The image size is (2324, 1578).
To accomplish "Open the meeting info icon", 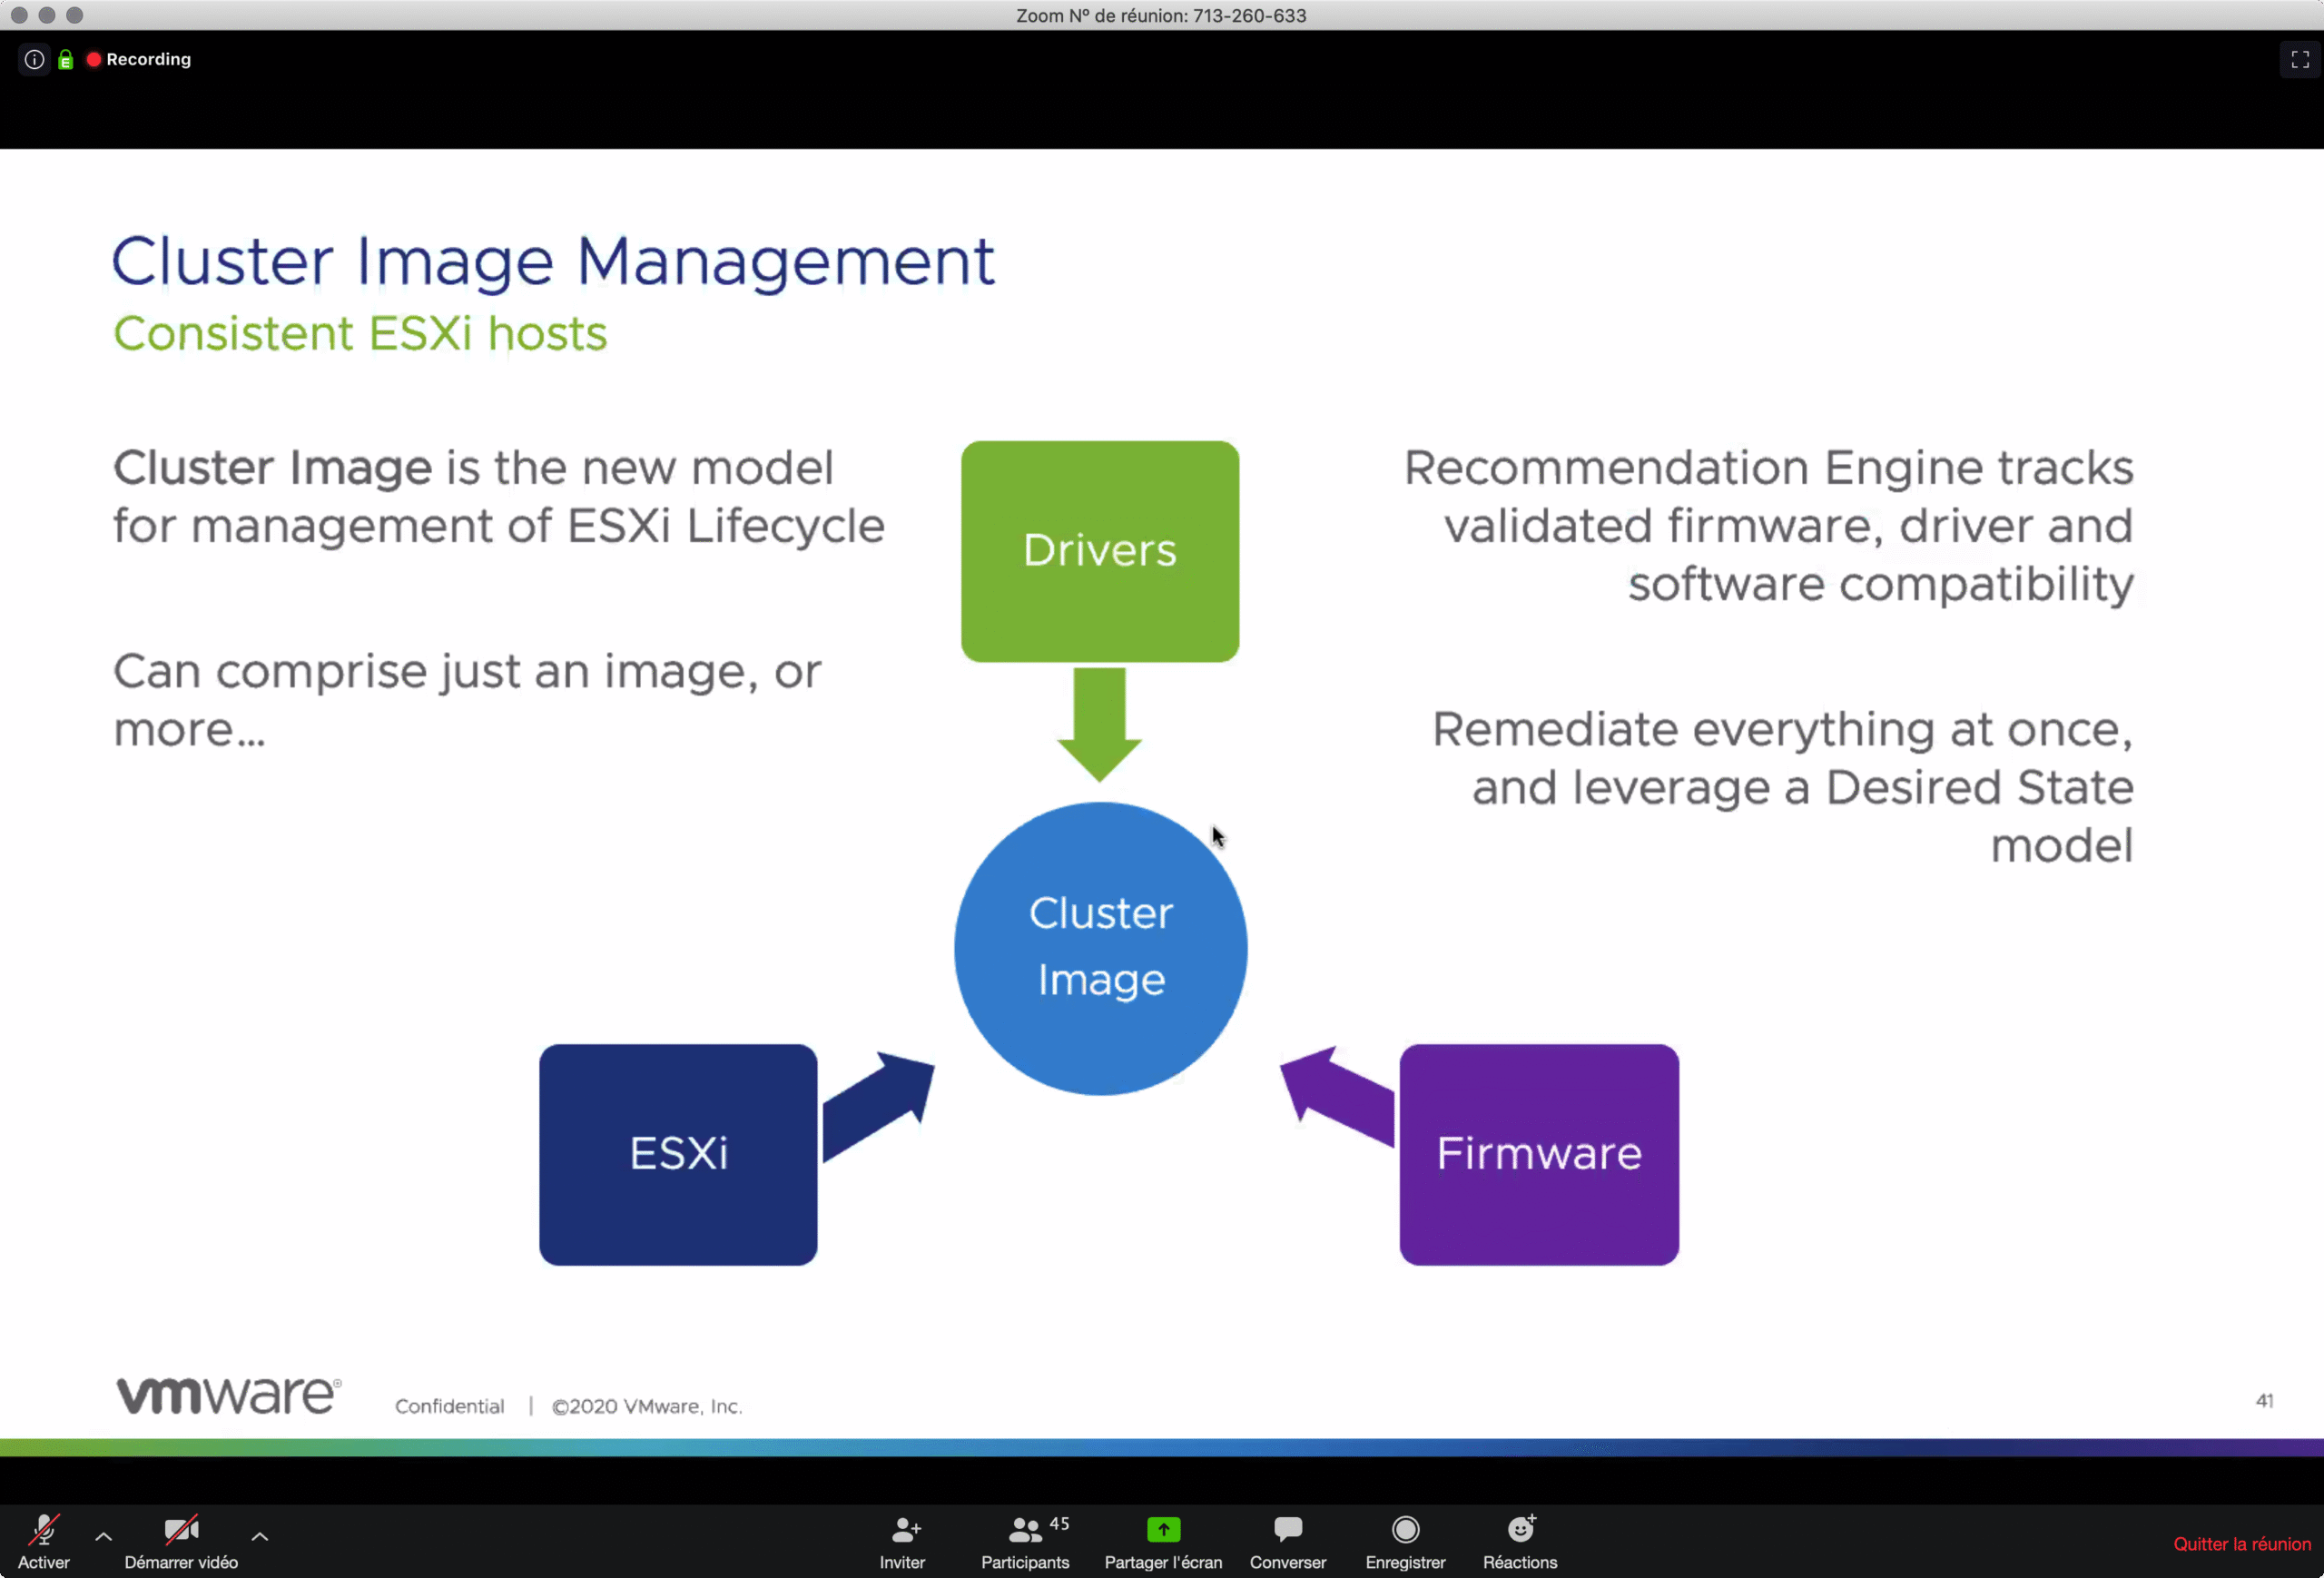I will (x=34, y=59).
